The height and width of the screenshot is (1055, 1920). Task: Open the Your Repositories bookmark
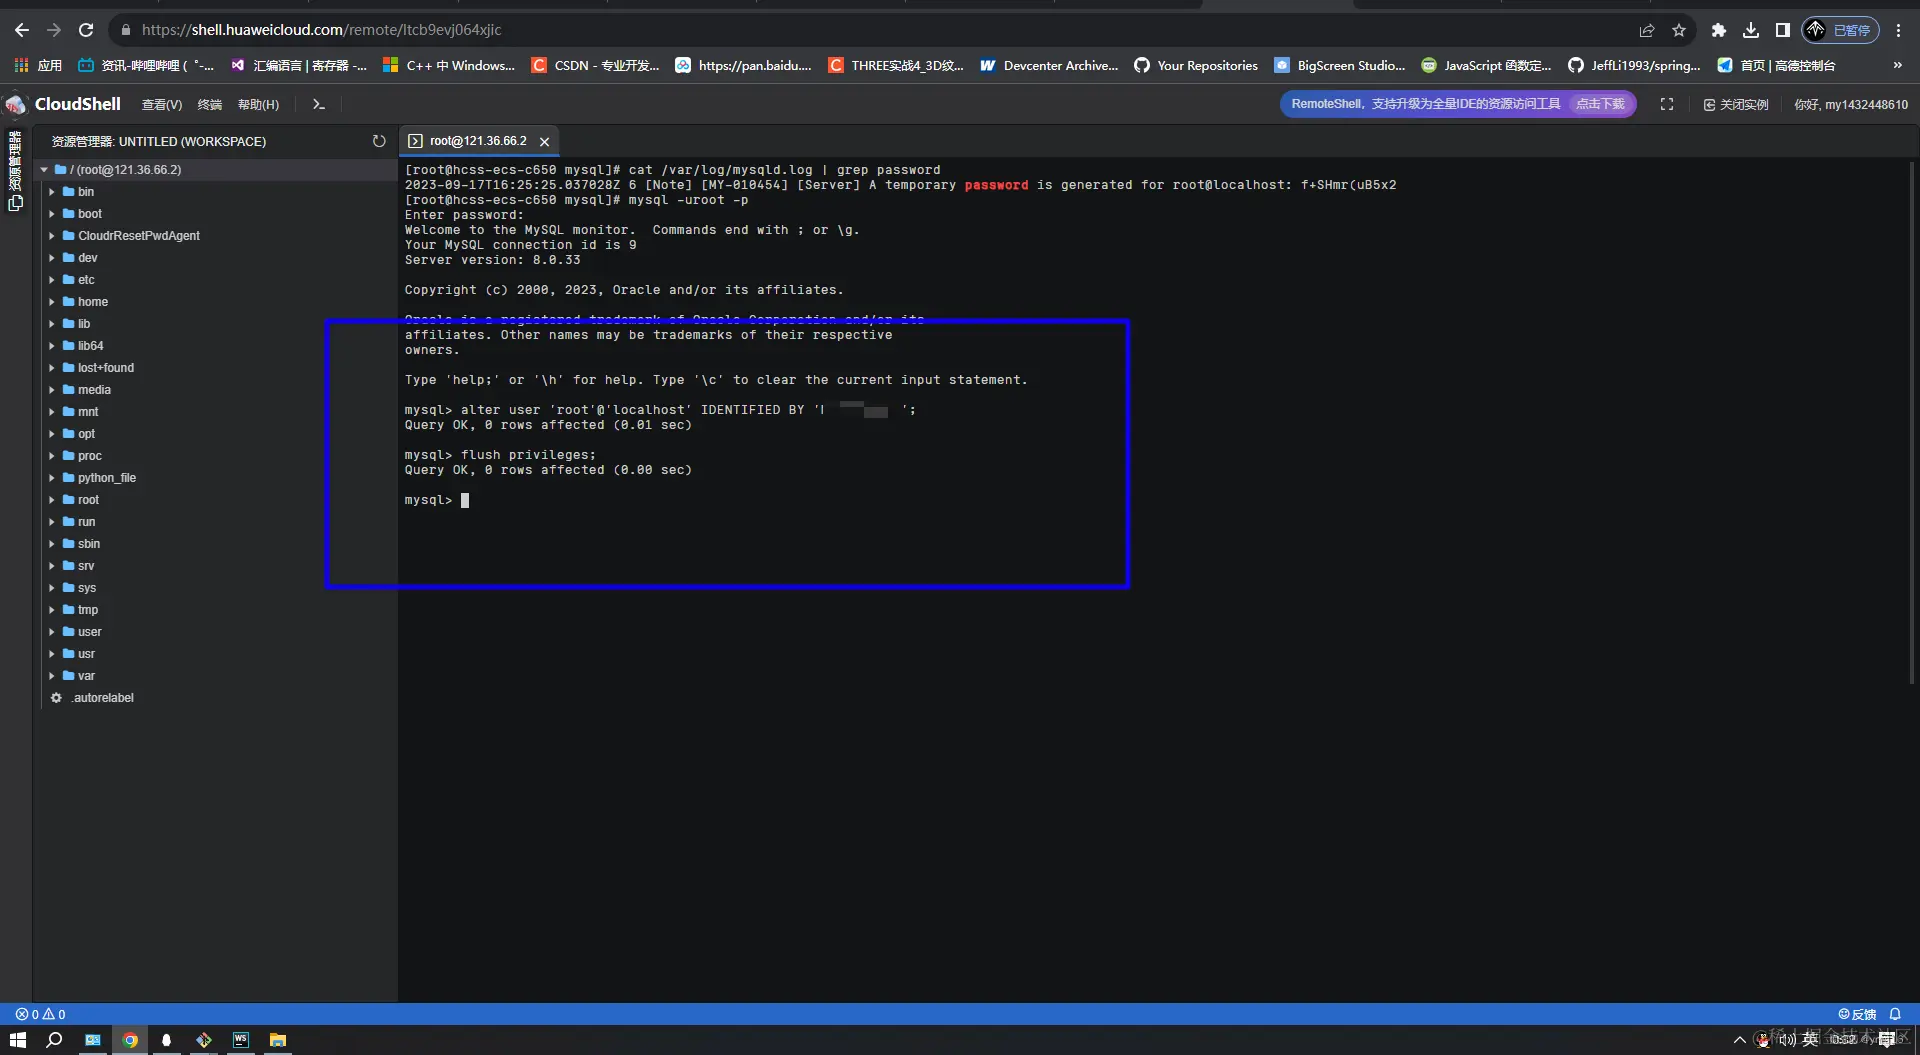[1196, 65]
